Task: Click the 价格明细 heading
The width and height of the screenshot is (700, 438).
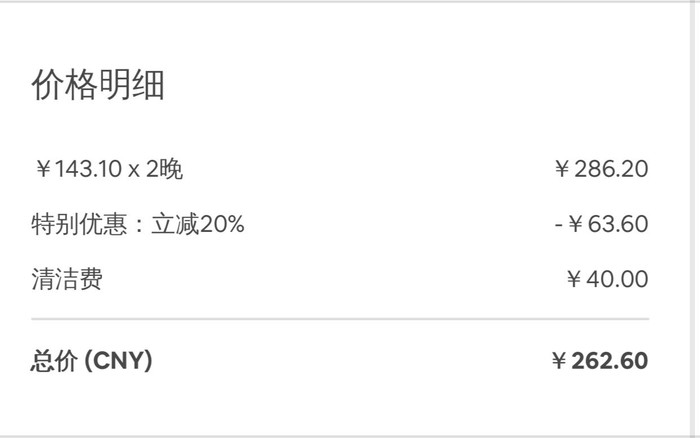Action: pos(98,86)
